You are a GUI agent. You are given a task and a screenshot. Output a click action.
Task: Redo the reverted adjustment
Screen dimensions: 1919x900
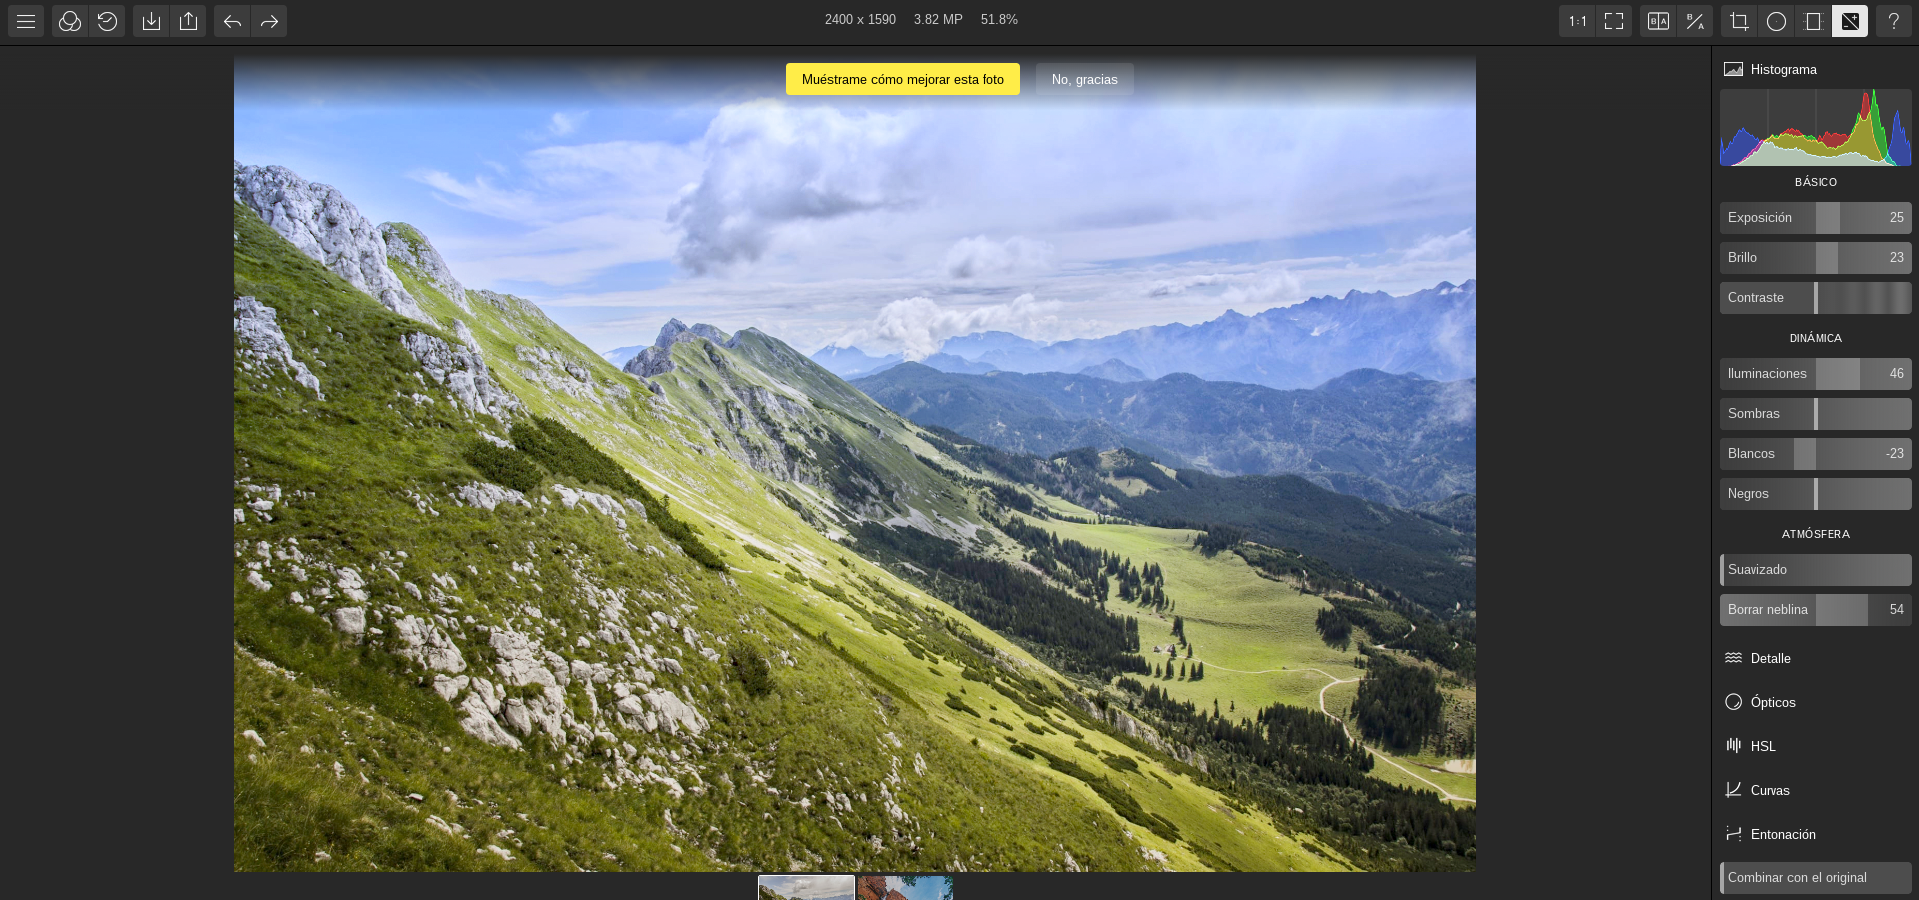tap(268, 20)
